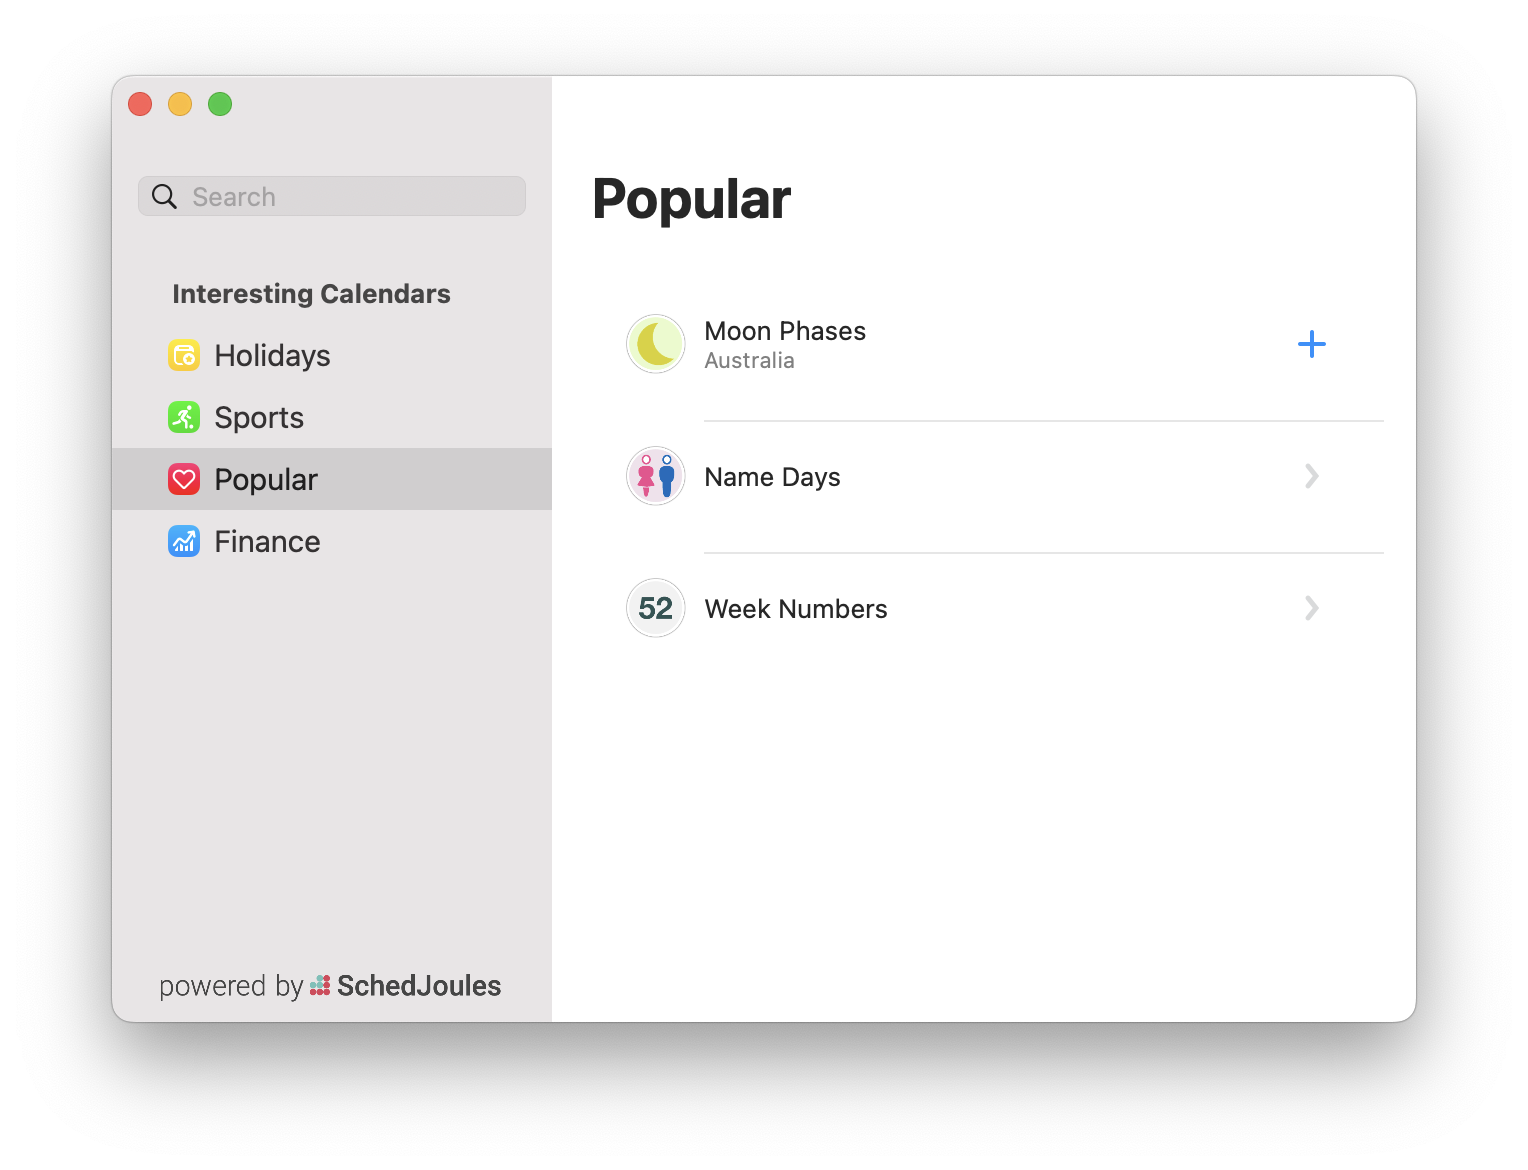Click the search magnifying glass icon
This screenshot has height=1170, width=1528.
coord(164,197)
